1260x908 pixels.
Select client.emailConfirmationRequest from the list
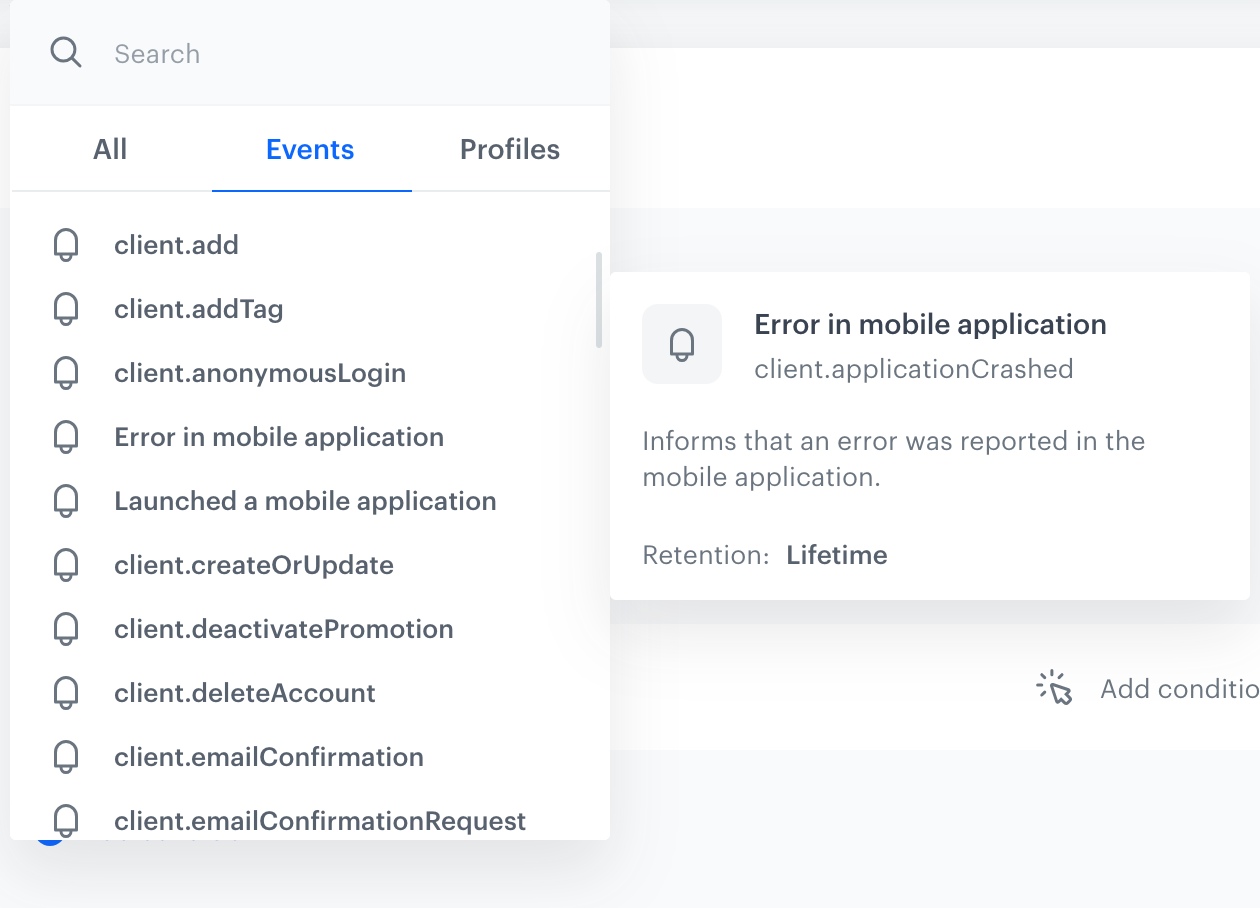[x=320, y=821]
